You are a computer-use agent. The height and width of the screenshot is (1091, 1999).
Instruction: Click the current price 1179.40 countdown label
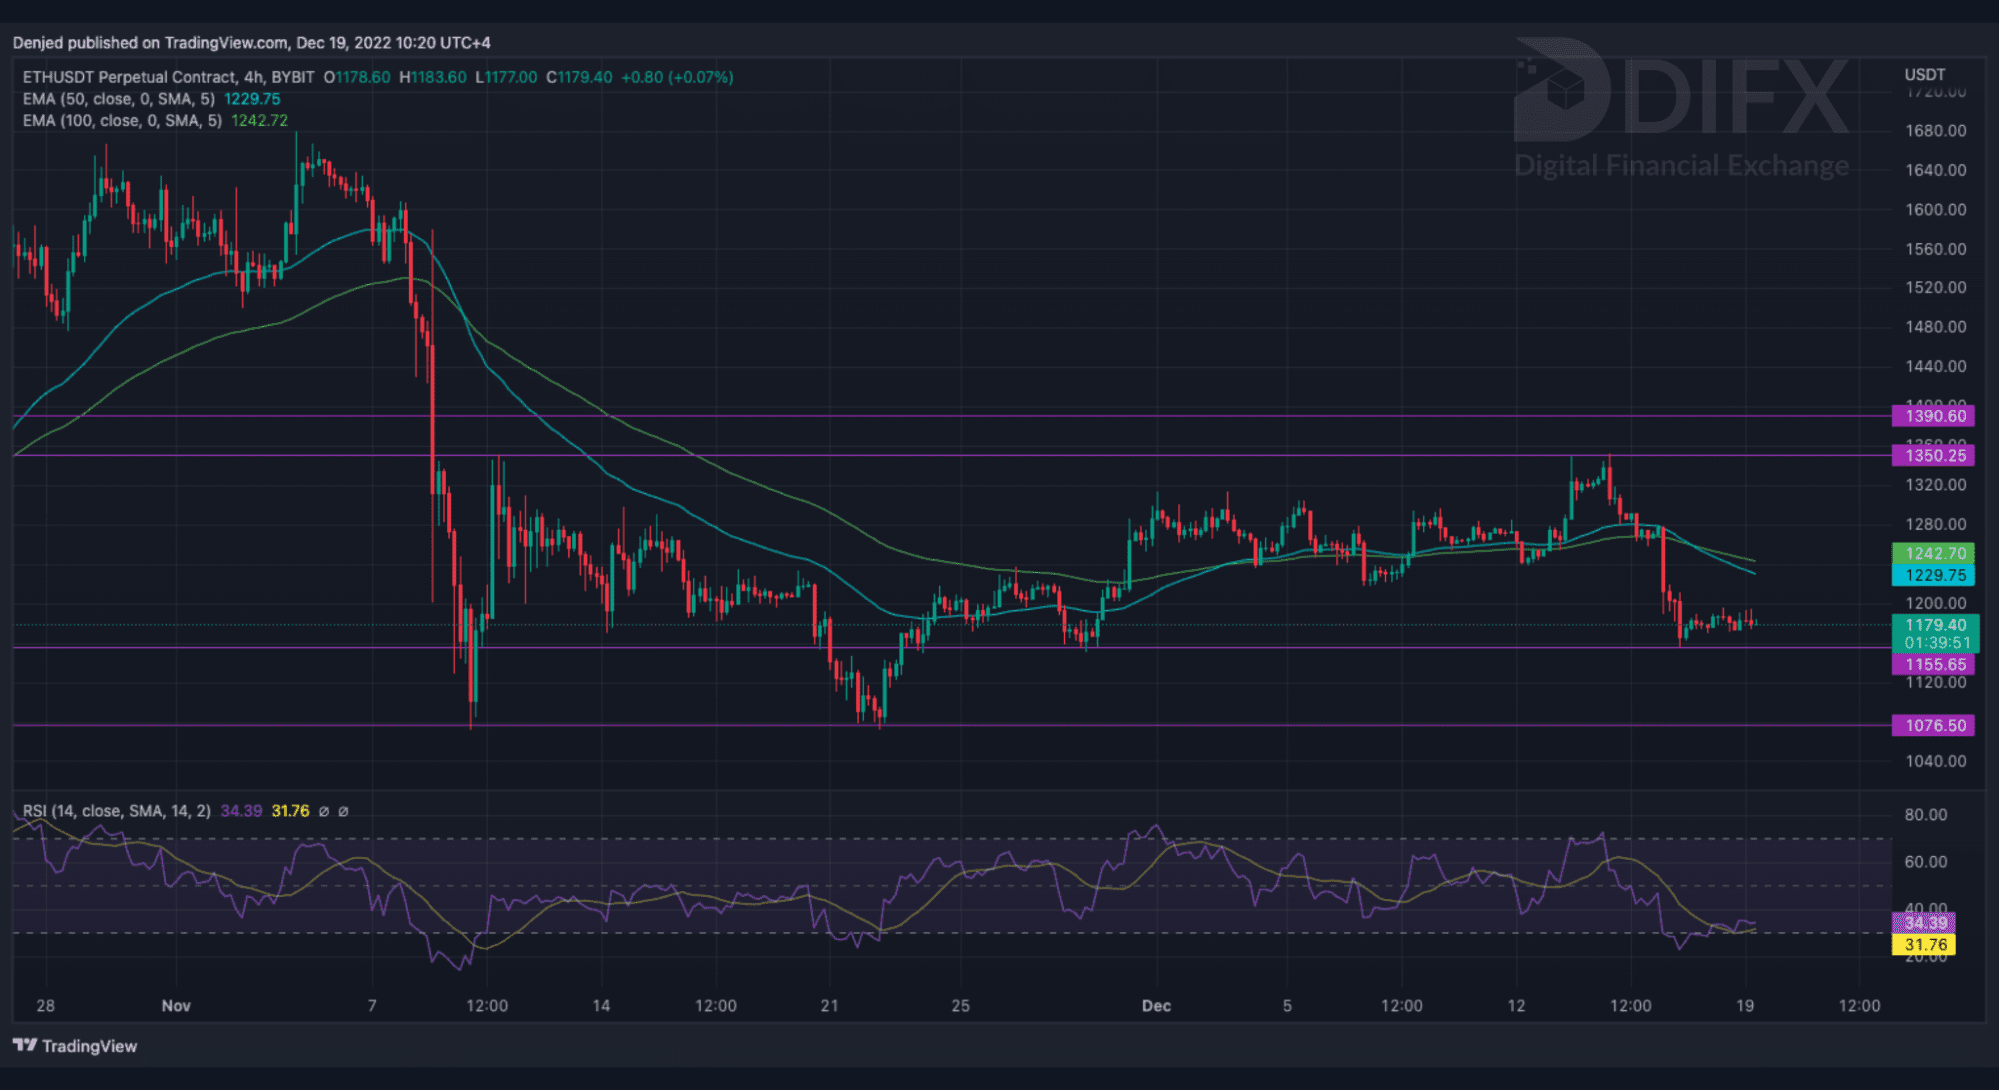[x=1935, y=634]
